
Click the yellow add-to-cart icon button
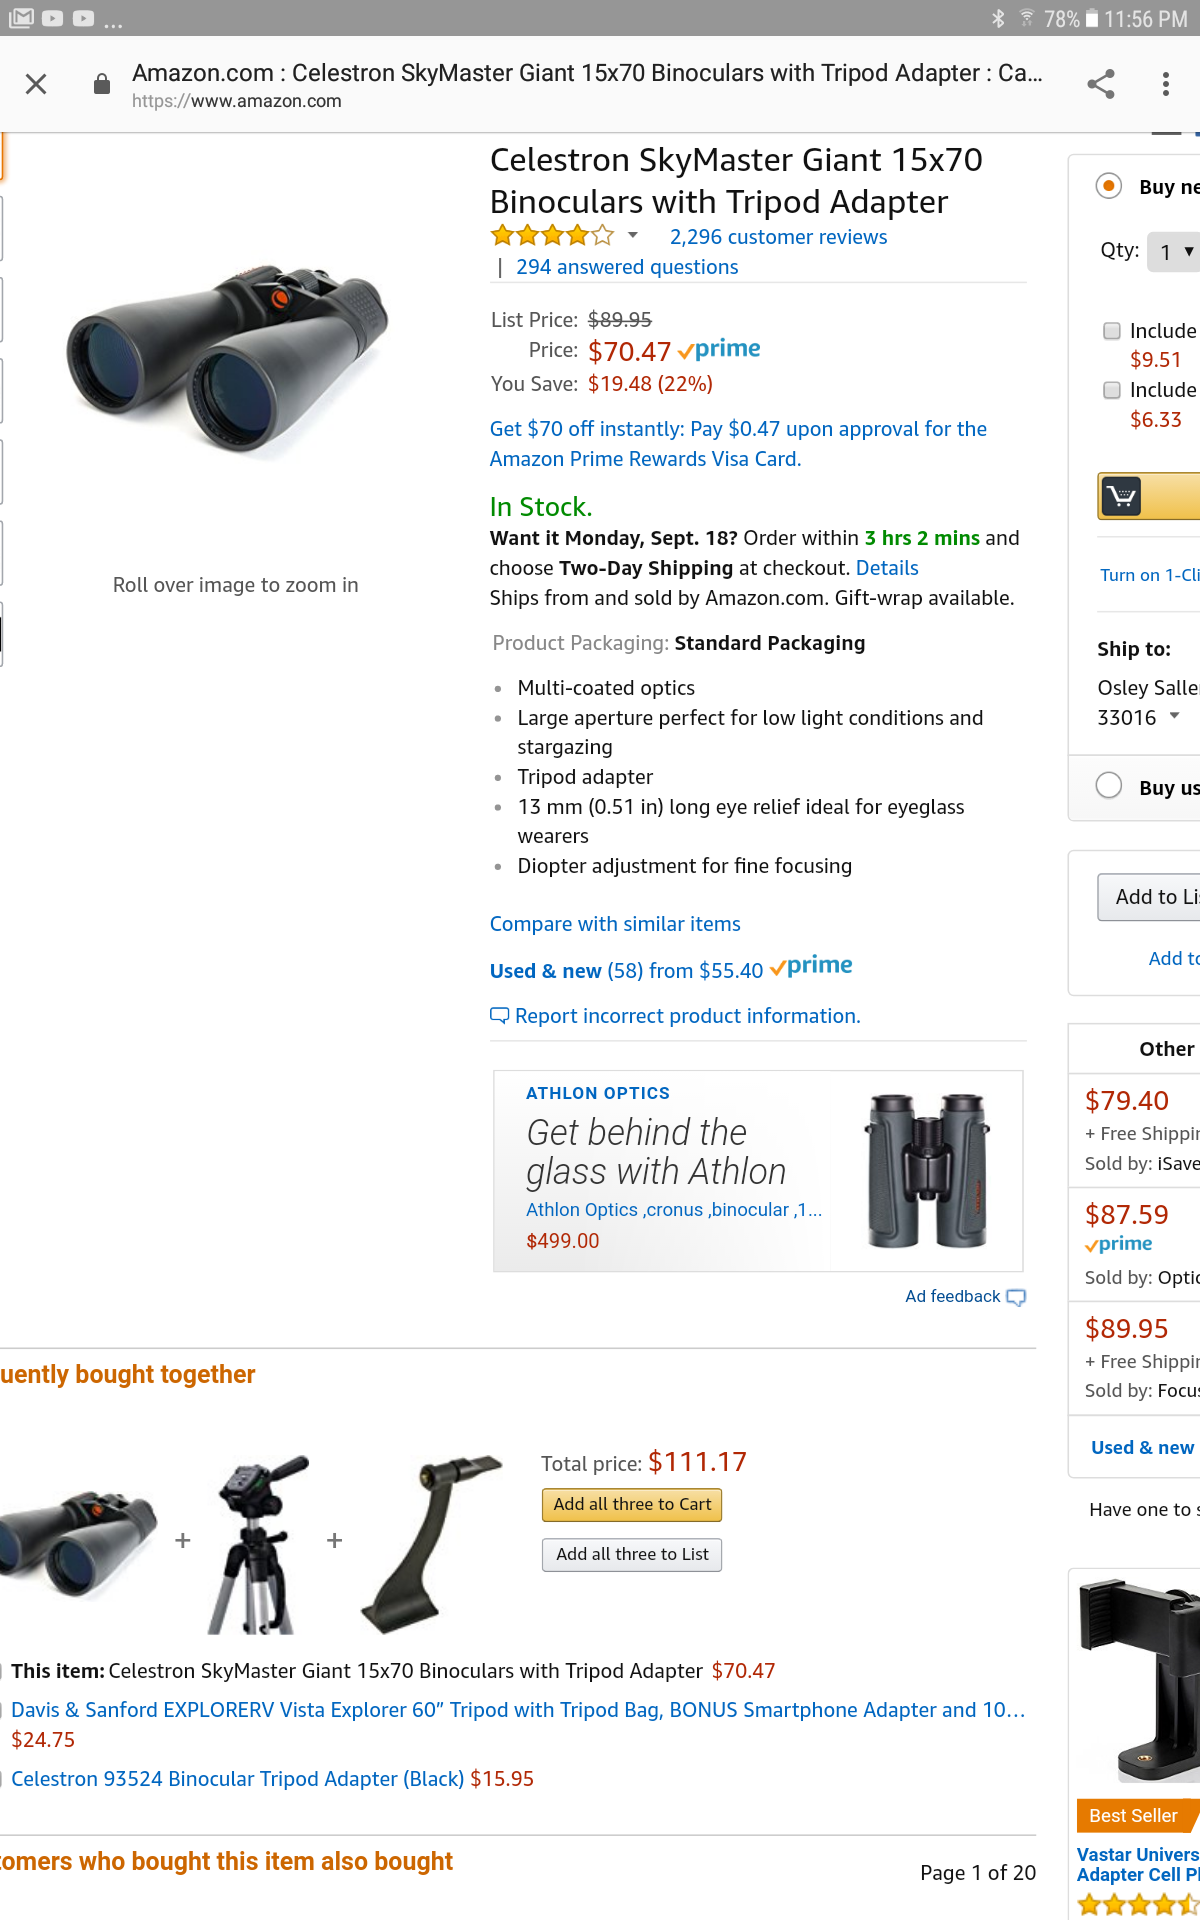click(x=1150, y=496)
